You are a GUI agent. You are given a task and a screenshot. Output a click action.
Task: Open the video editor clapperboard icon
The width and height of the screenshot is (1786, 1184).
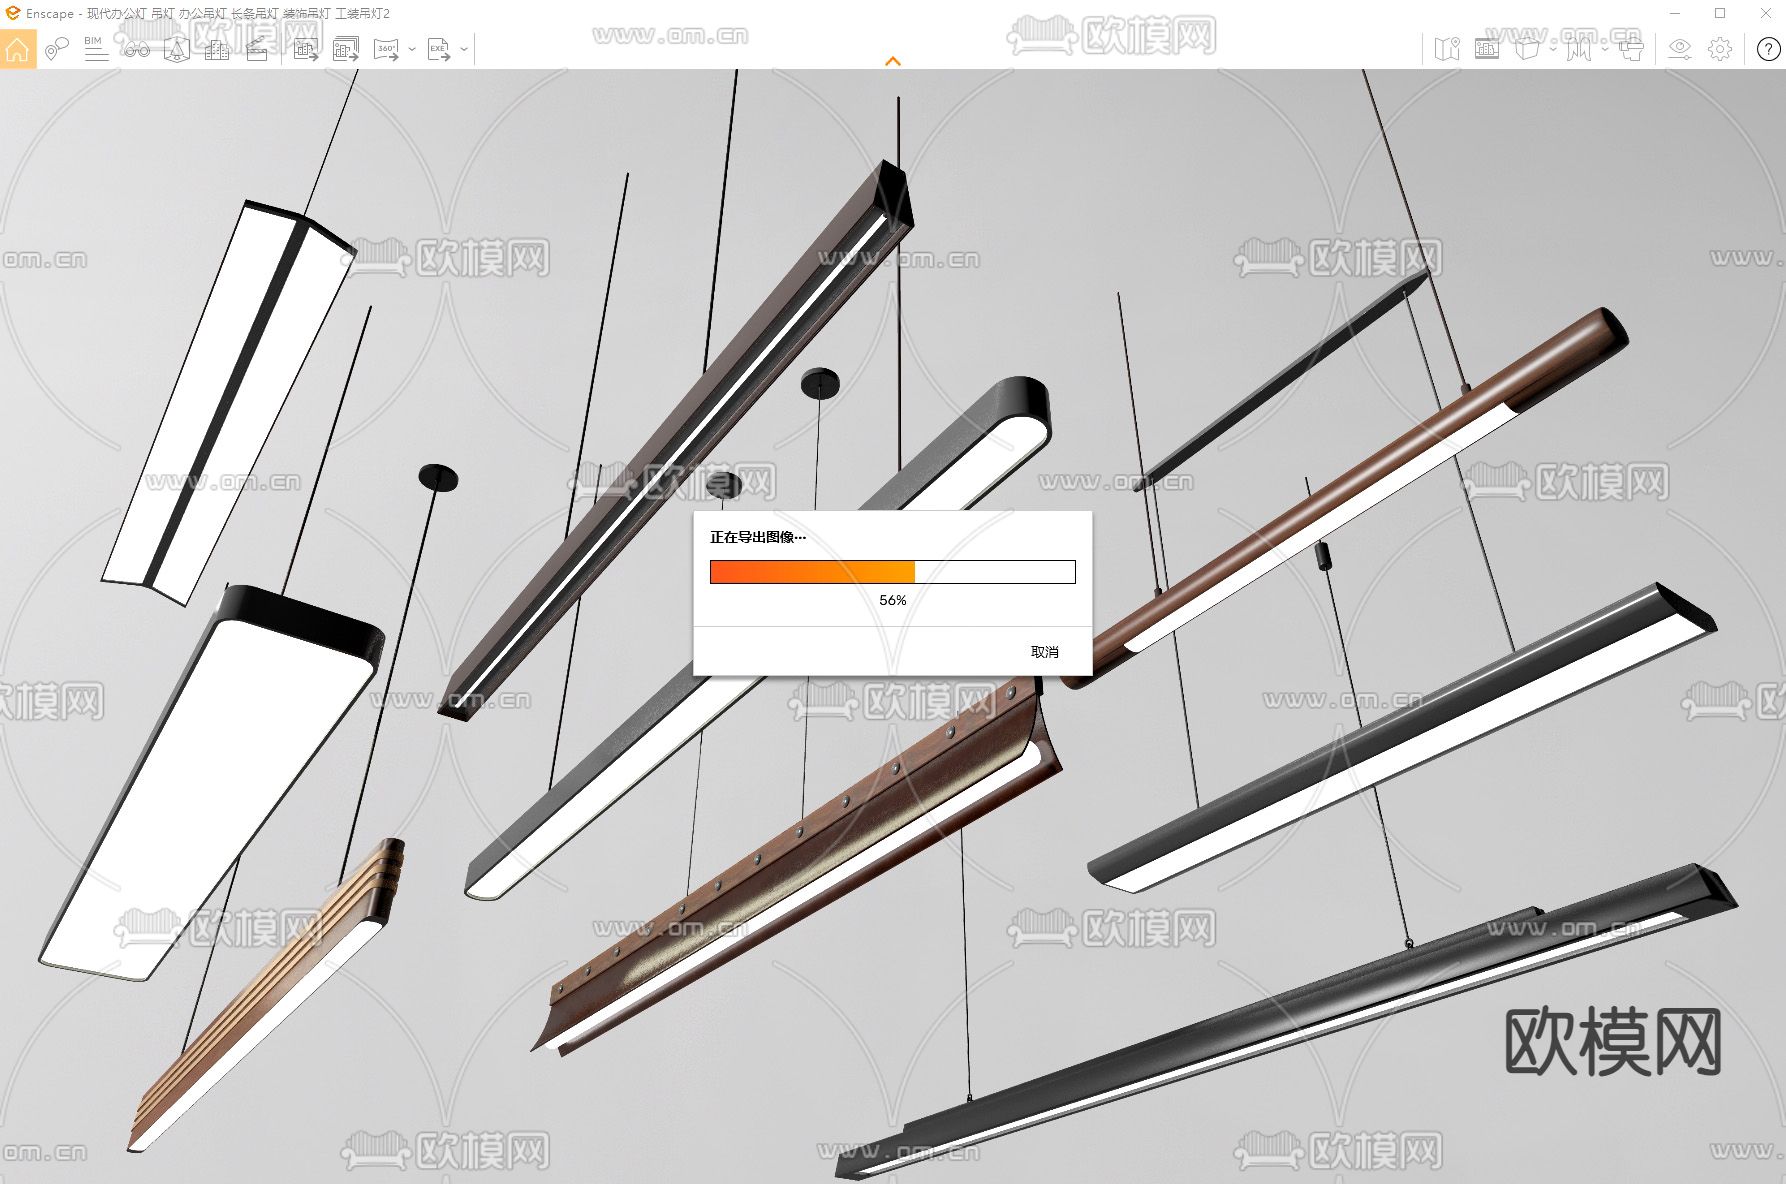257,49
